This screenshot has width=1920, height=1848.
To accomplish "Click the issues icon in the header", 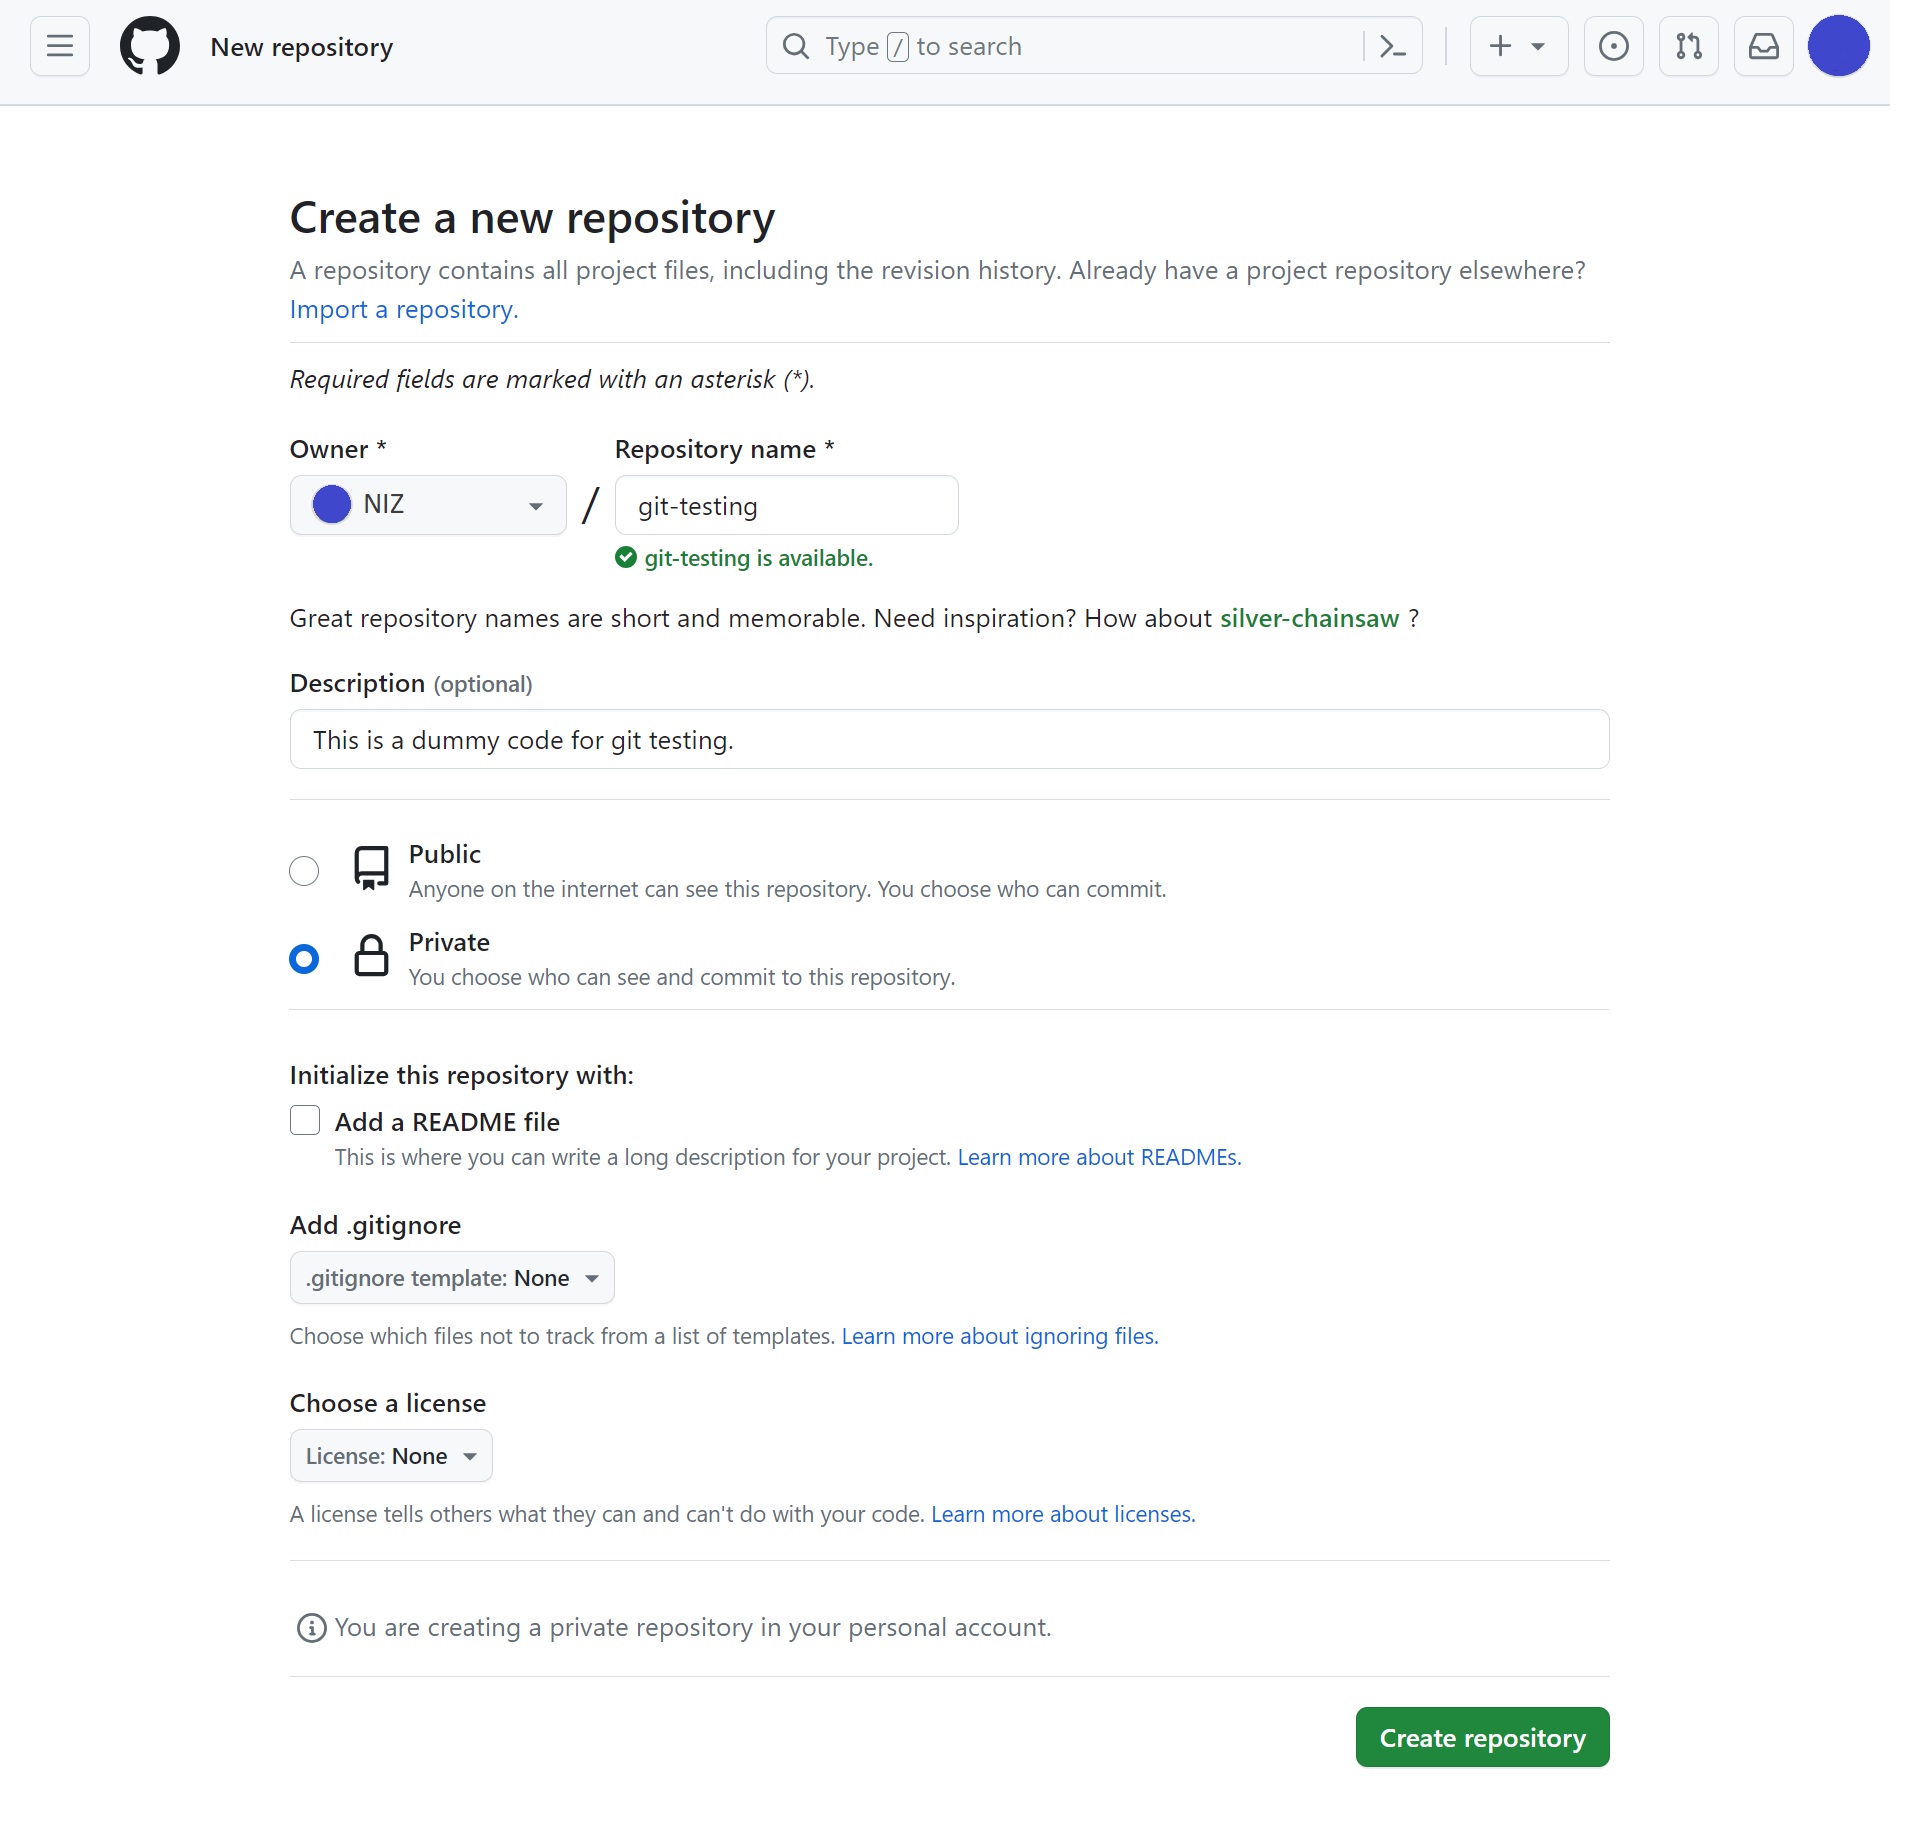I will (x=1612, y=45).
